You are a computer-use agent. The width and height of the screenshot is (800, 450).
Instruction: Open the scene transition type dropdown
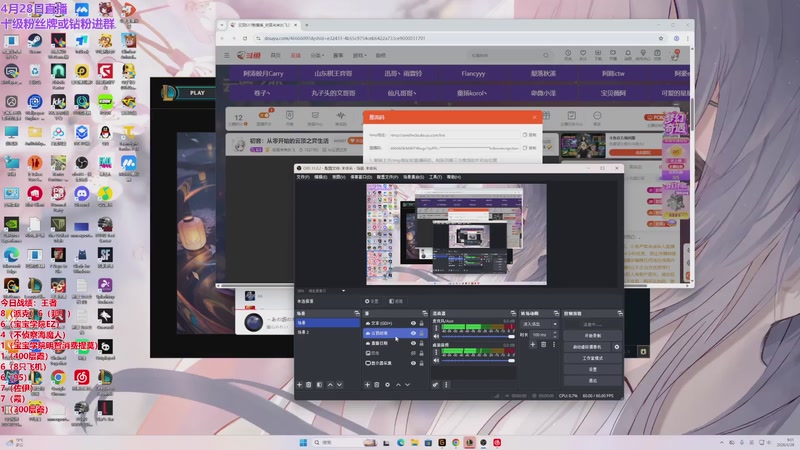[539, 324]
